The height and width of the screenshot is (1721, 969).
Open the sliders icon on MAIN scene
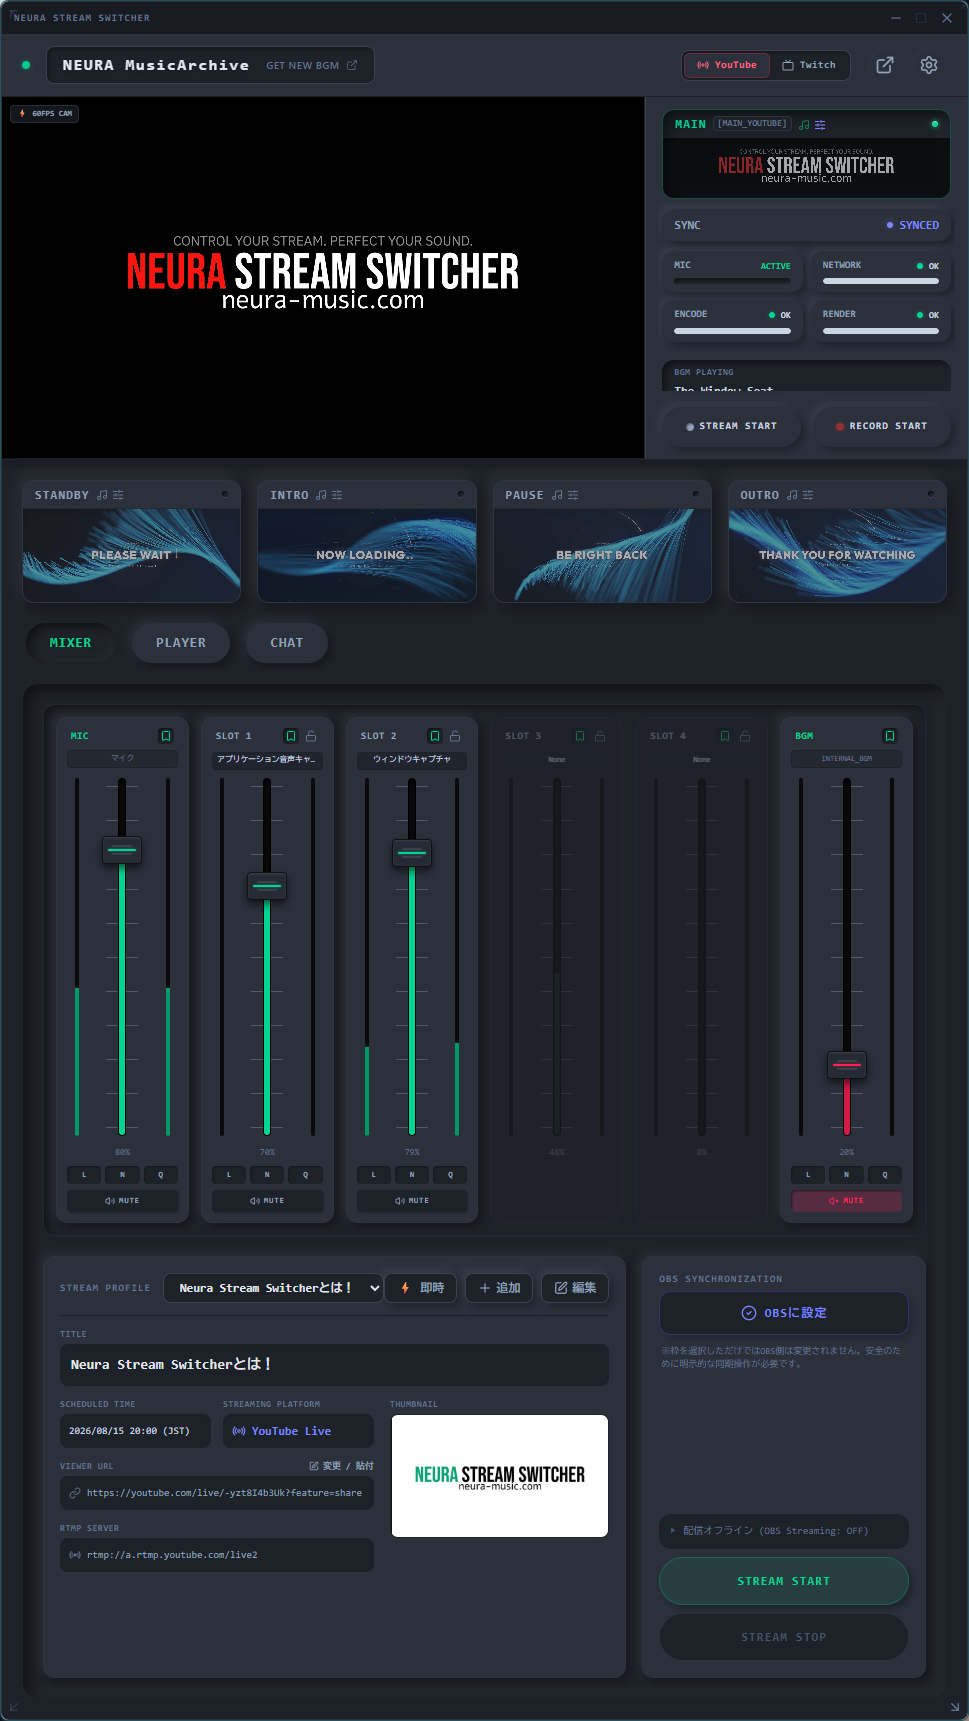tap(820, 125)
